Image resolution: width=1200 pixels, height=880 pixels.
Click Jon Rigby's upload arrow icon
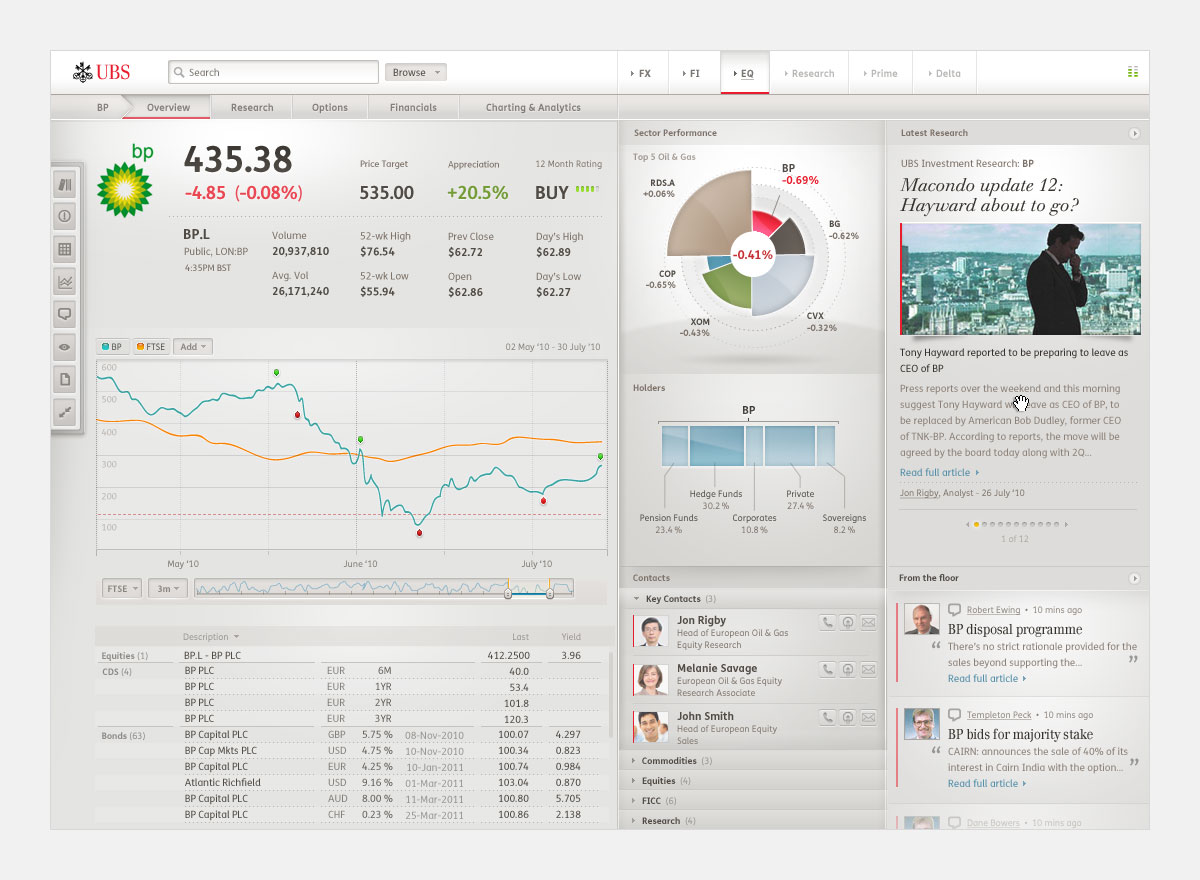pos(848,622)
